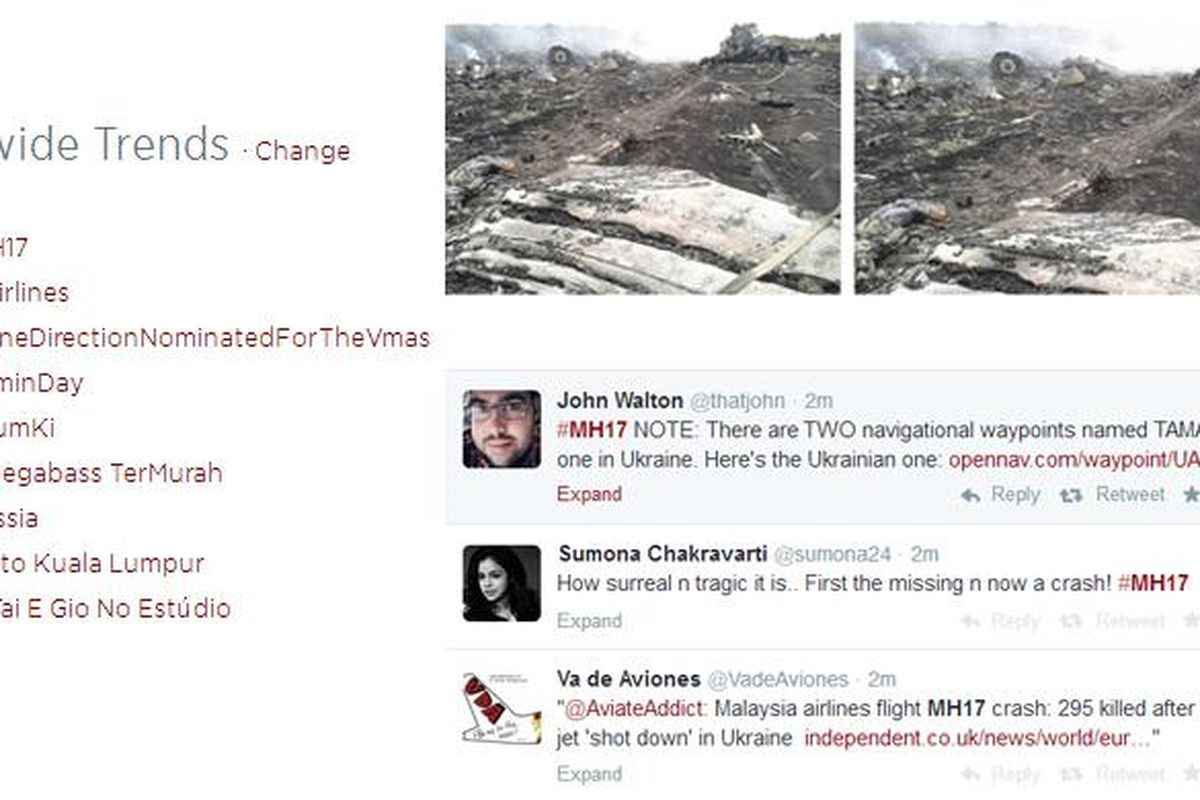Click the #MH17 hashtag in Sumona's tweet
1200x800 pixels.
tap(1153, 582)
